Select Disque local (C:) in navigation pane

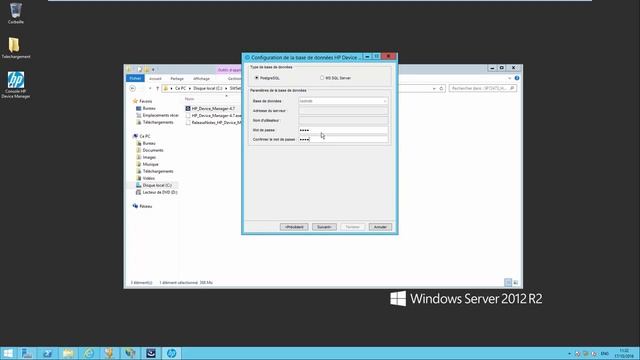click(x=154, y=185)
